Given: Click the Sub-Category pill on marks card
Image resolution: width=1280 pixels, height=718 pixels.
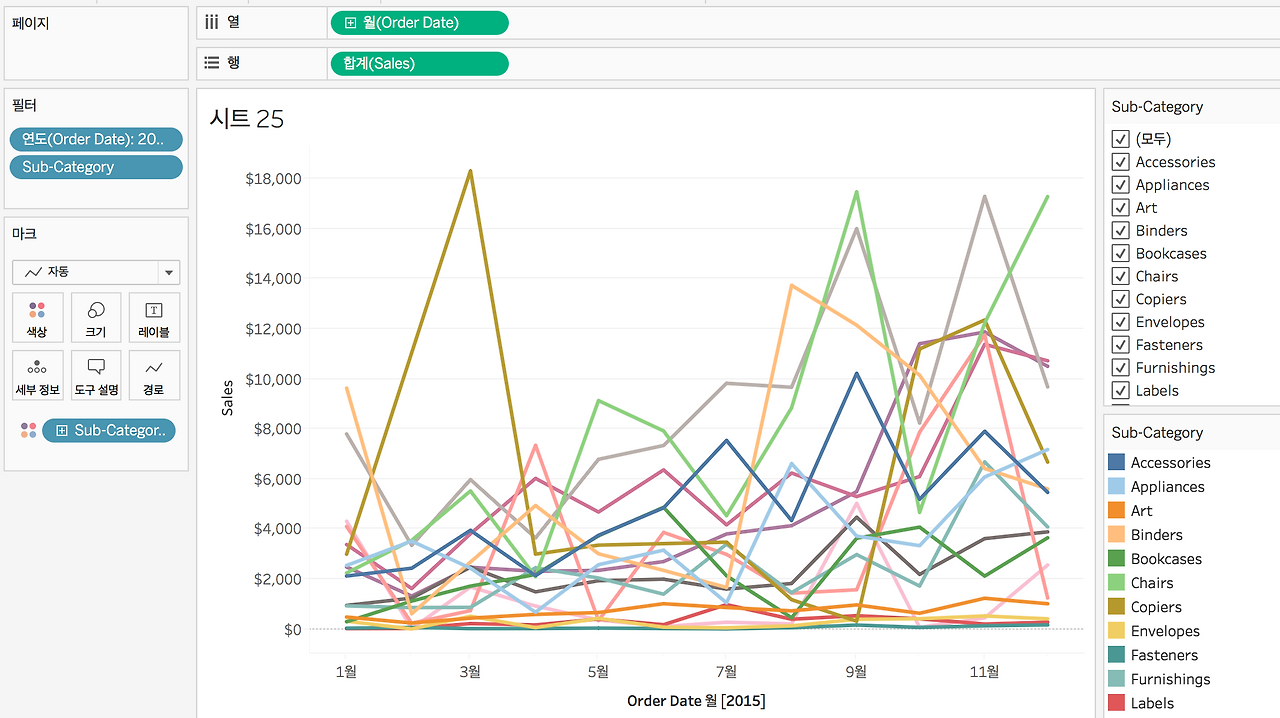Looking at the screenshot, I should pos(108,431).
